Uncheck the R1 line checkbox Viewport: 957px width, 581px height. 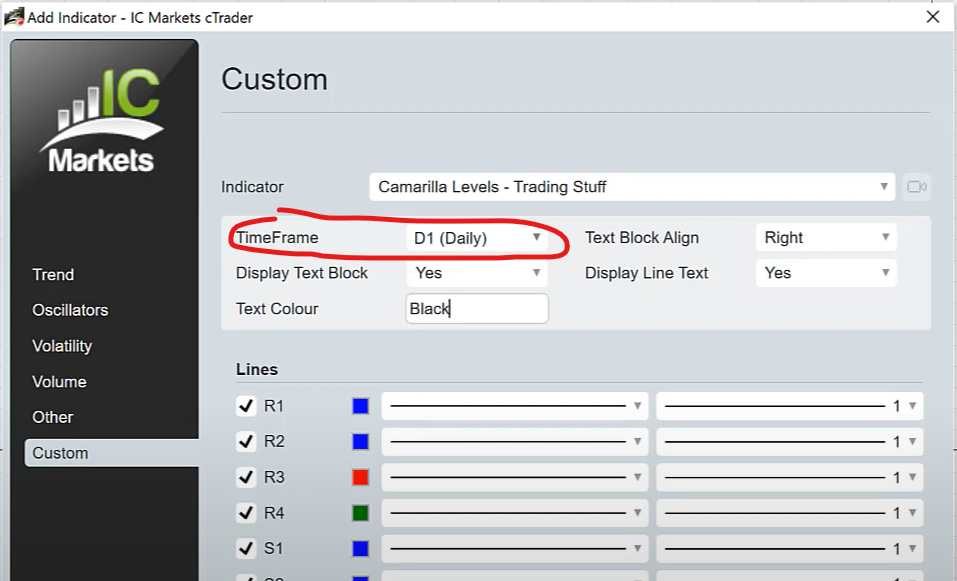pyautogui.click(x=246, y=406)
